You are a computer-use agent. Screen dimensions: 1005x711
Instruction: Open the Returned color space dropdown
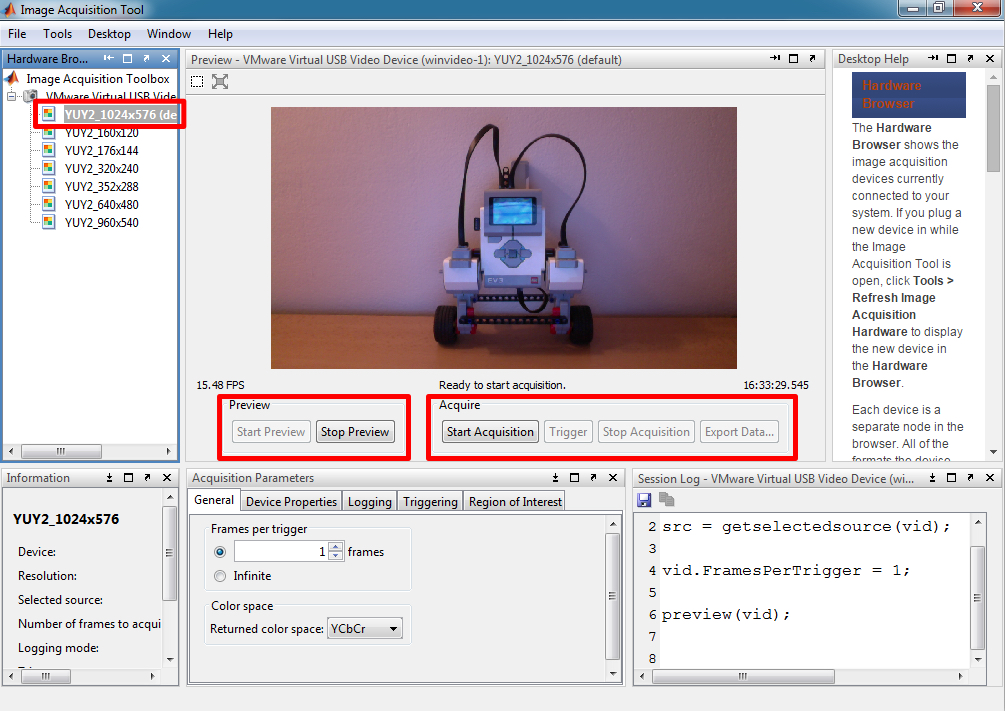click(x=365, y=629)
